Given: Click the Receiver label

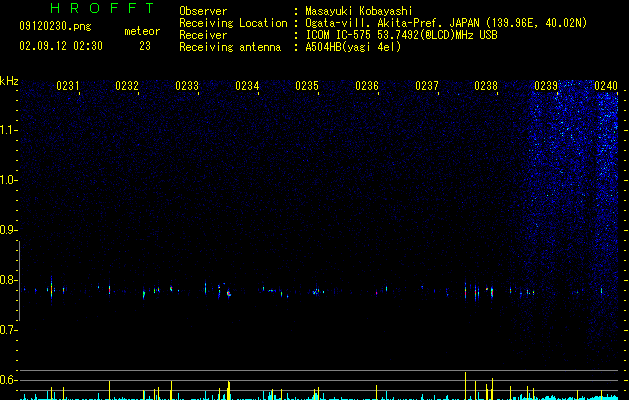Looking at the screenshot, I should pos(203,35).
